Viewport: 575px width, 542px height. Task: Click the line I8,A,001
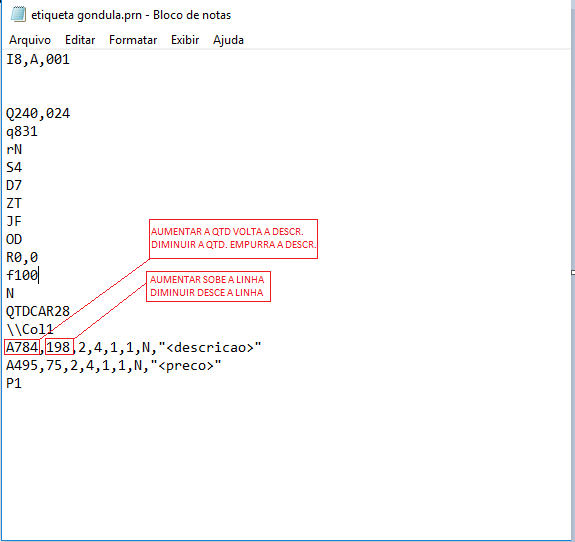[x=38, y=59]
